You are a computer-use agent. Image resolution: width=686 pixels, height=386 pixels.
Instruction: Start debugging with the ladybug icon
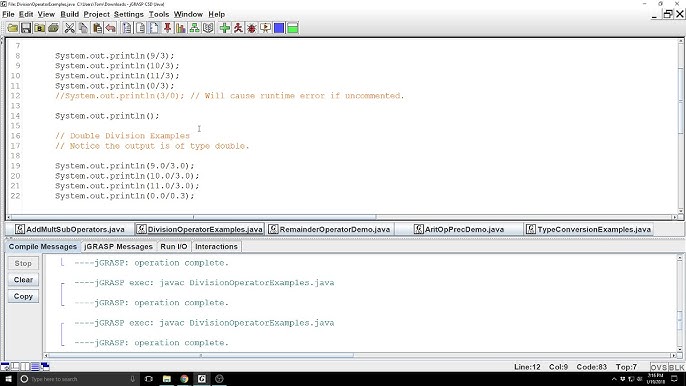coord(252,28)
